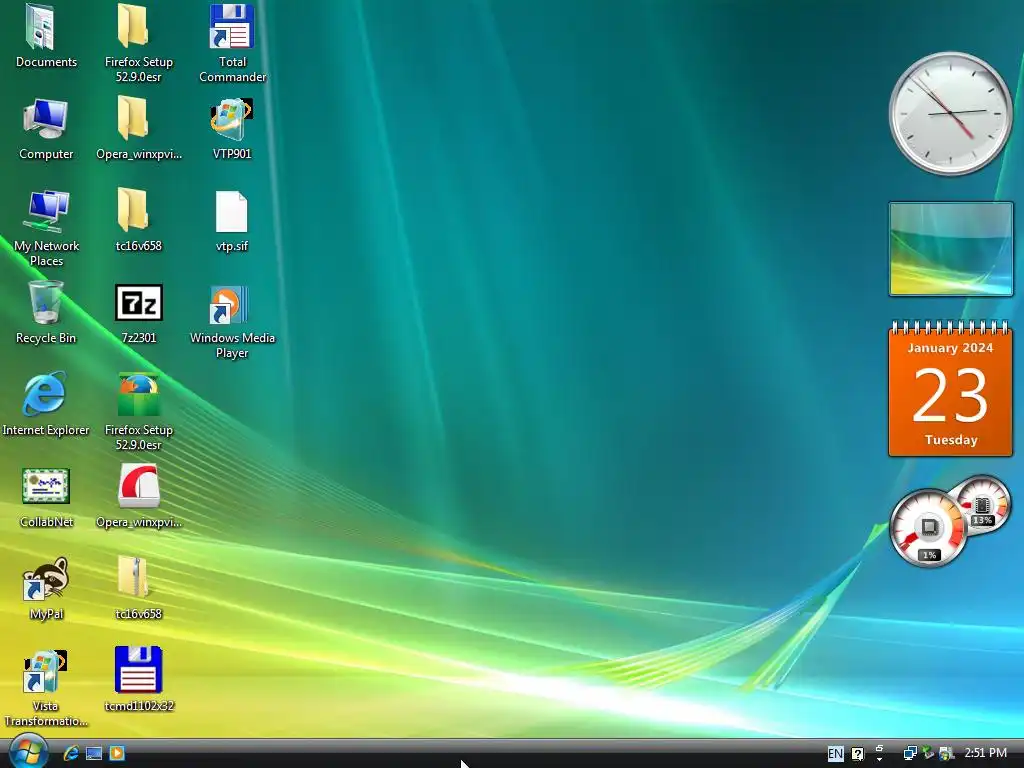Launch the Total Commander shortcut
1024x768 pixels.
point(231,27)
